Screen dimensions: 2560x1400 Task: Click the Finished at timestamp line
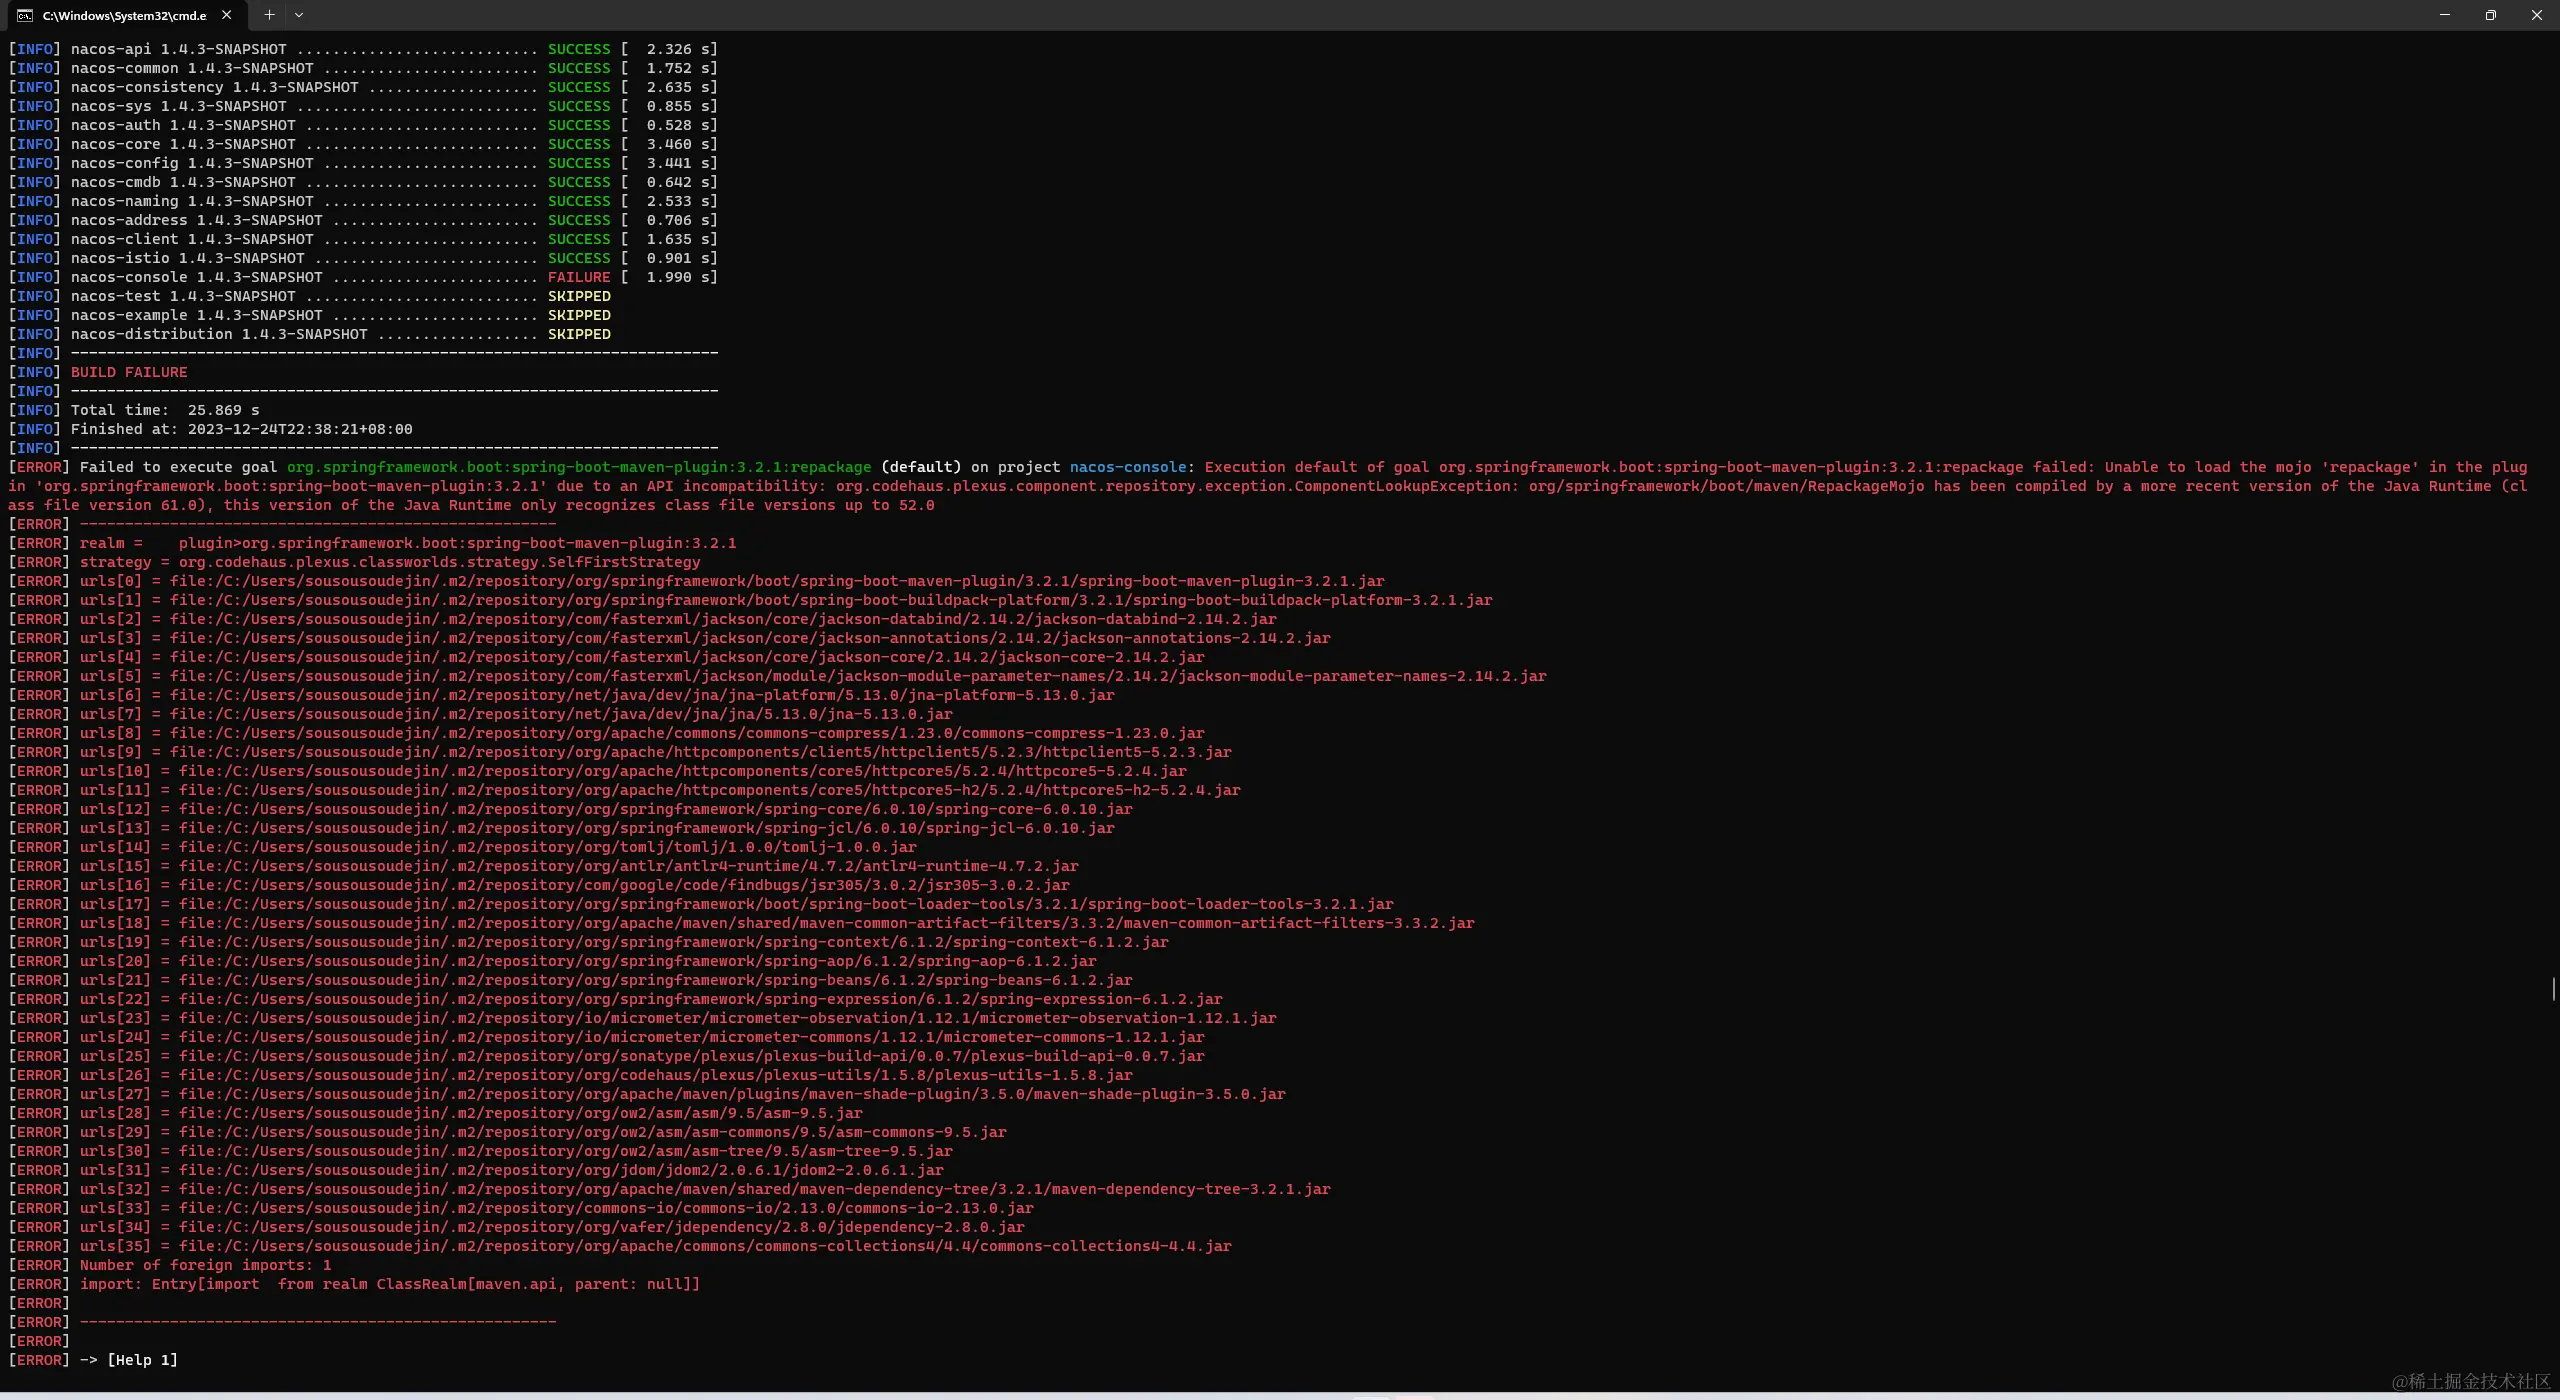click(241, 429)
